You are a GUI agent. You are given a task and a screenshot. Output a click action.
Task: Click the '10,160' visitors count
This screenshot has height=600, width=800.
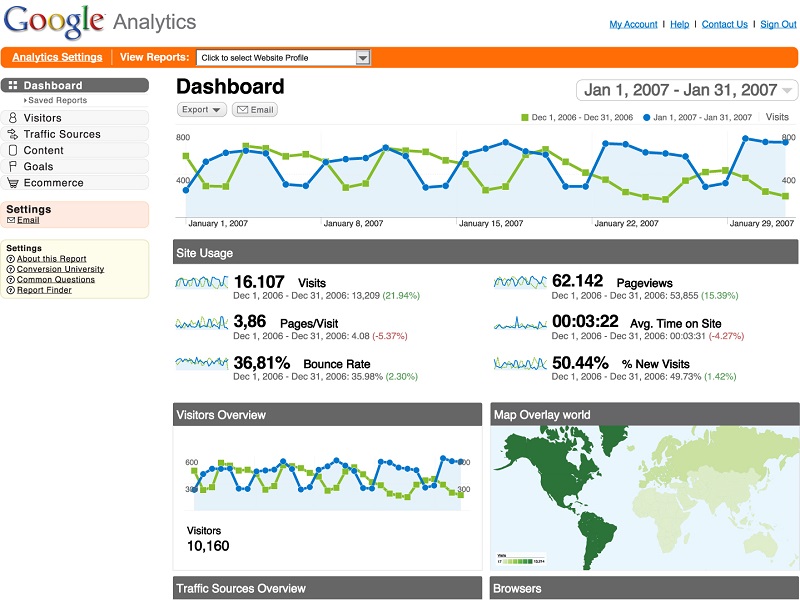208,546
